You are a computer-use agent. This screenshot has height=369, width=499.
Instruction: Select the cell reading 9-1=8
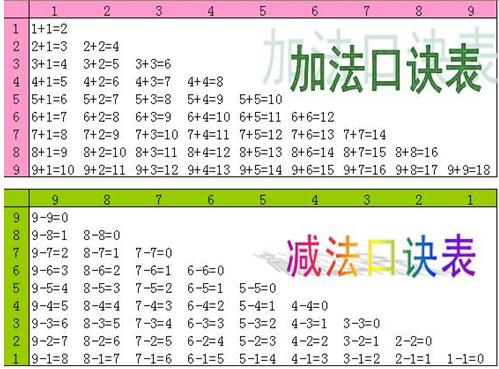coord(50,359)
